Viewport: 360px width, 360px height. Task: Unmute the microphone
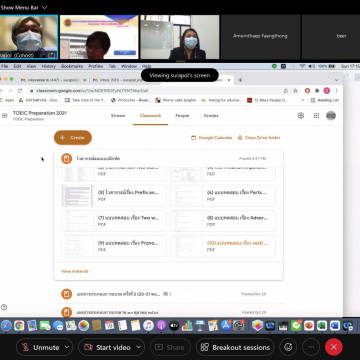coord(41,347)
